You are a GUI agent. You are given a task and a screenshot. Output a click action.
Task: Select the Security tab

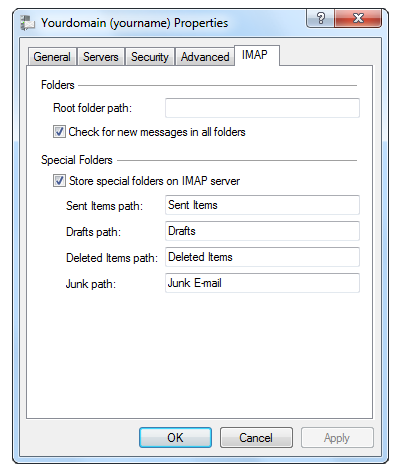[x=150, y=57]
